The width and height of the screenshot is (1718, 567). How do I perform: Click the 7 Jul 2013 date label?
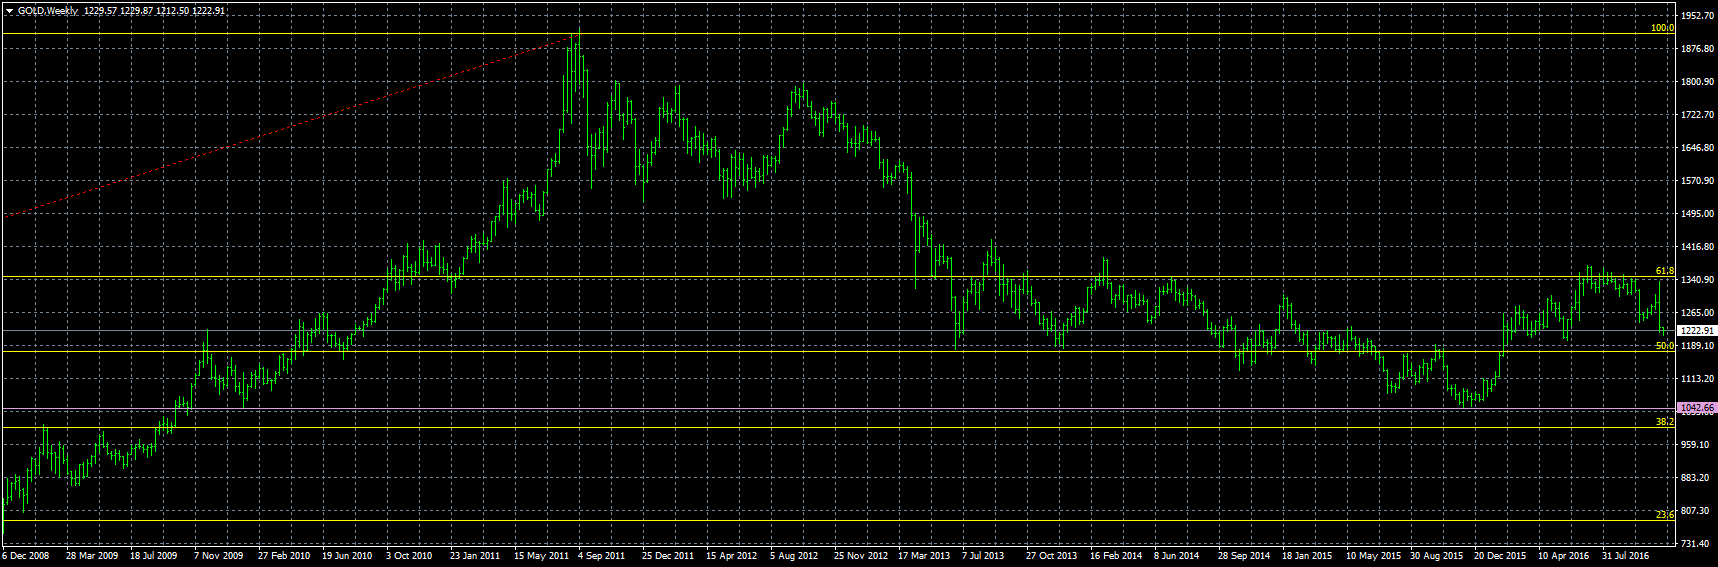[983, 556]
